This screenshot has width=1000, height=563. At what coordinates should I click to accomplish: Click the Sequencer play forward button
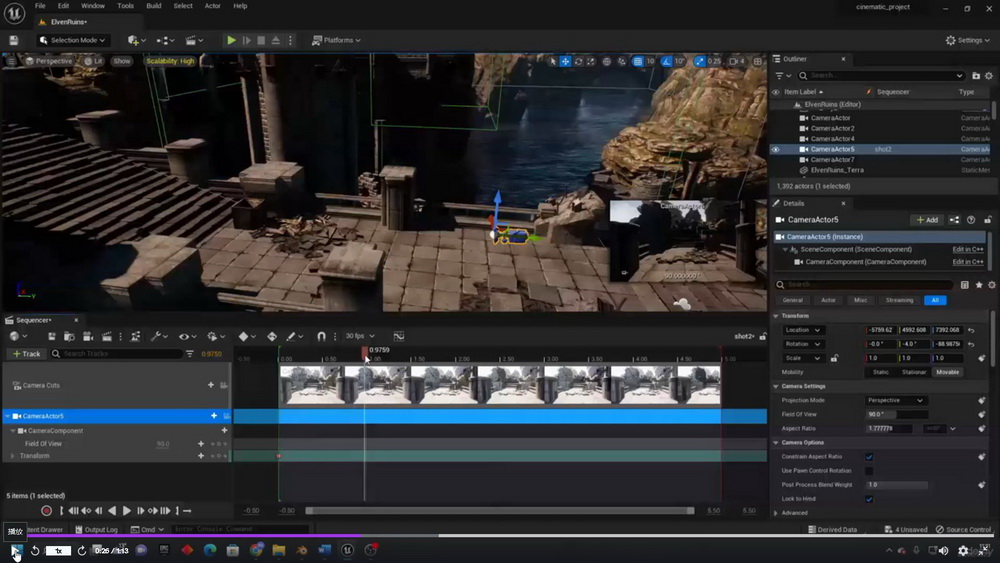(x=126, y=511)
